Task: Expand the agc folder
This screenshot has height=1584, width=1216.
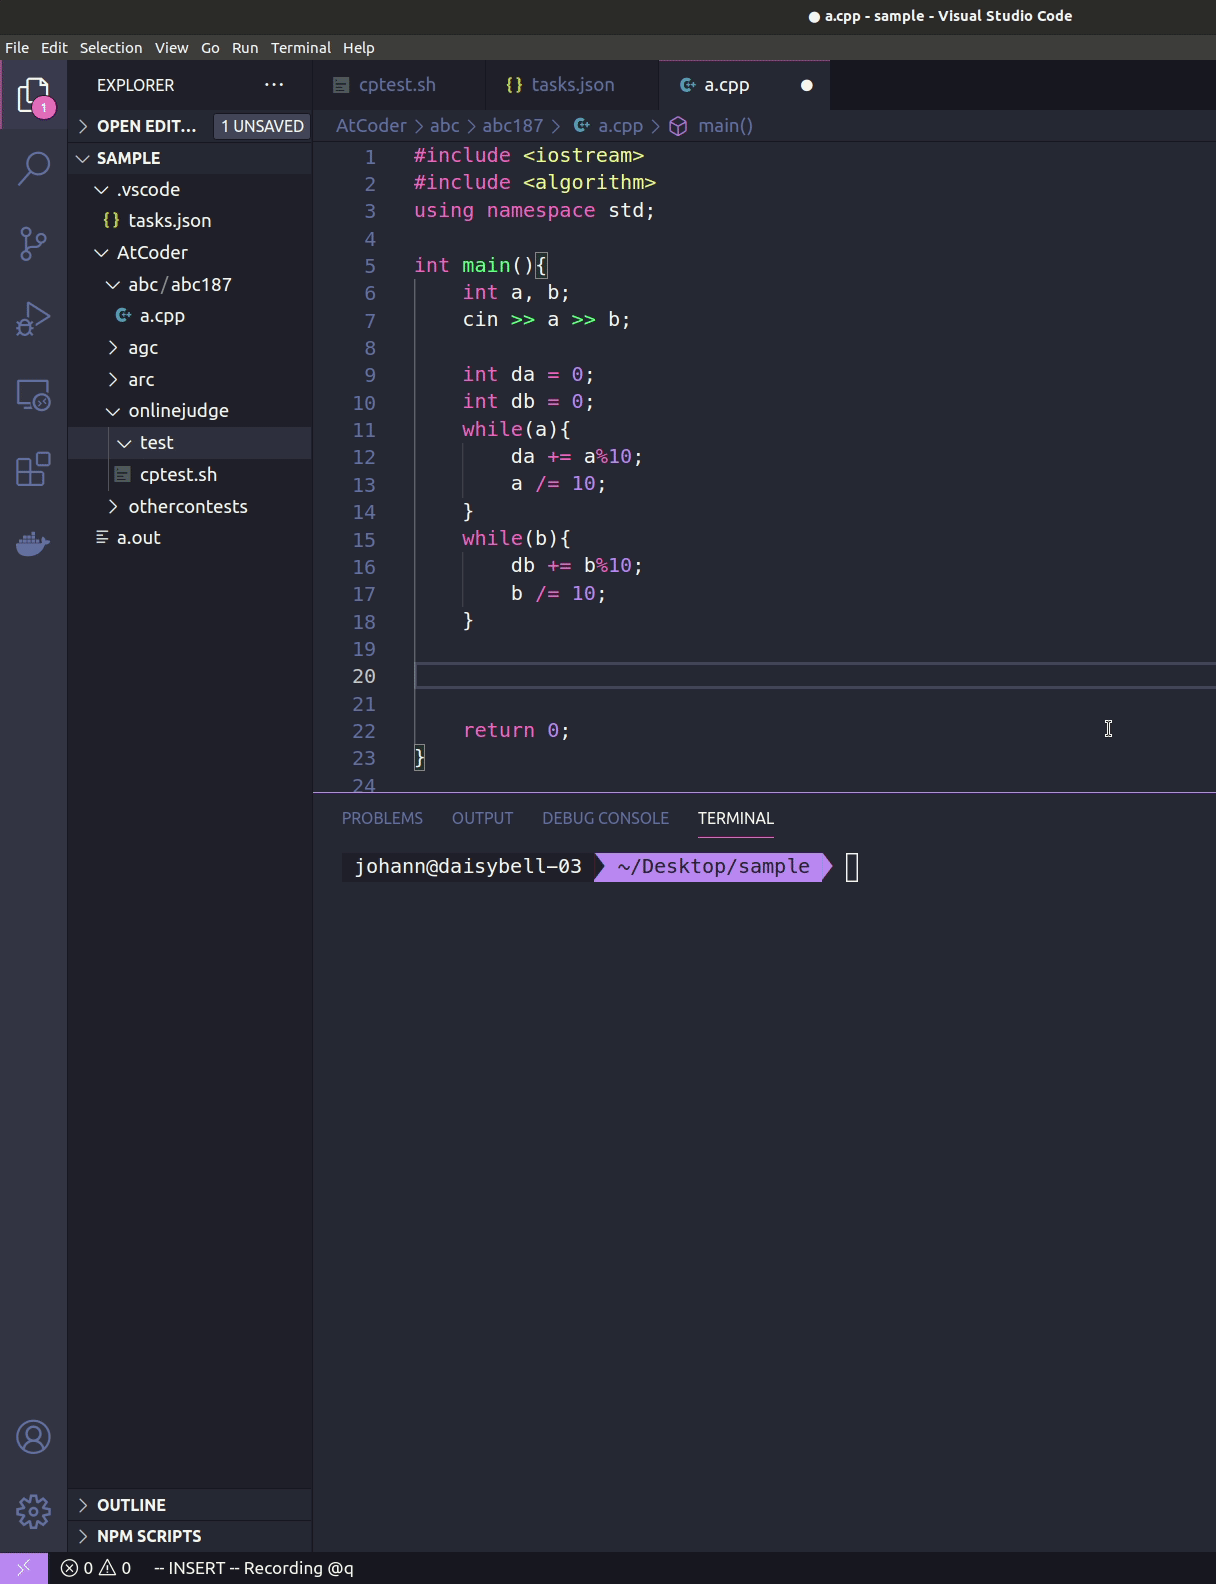Action: tap(143, 348)
